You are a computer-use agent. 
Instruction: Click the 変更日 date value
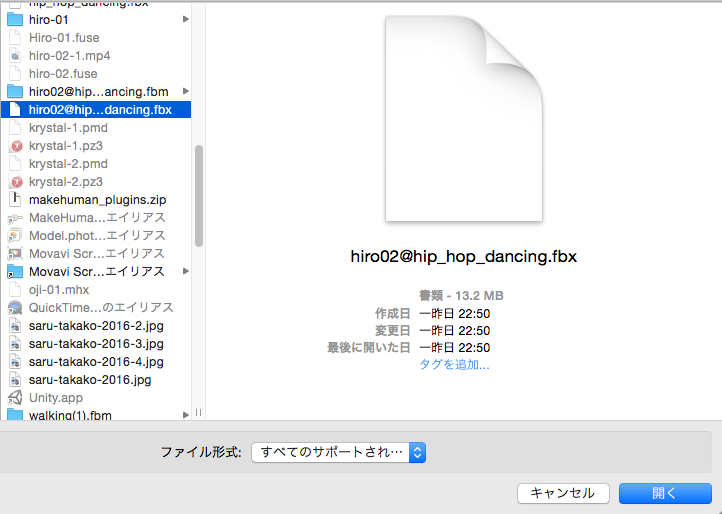click(x=454, y=331)
